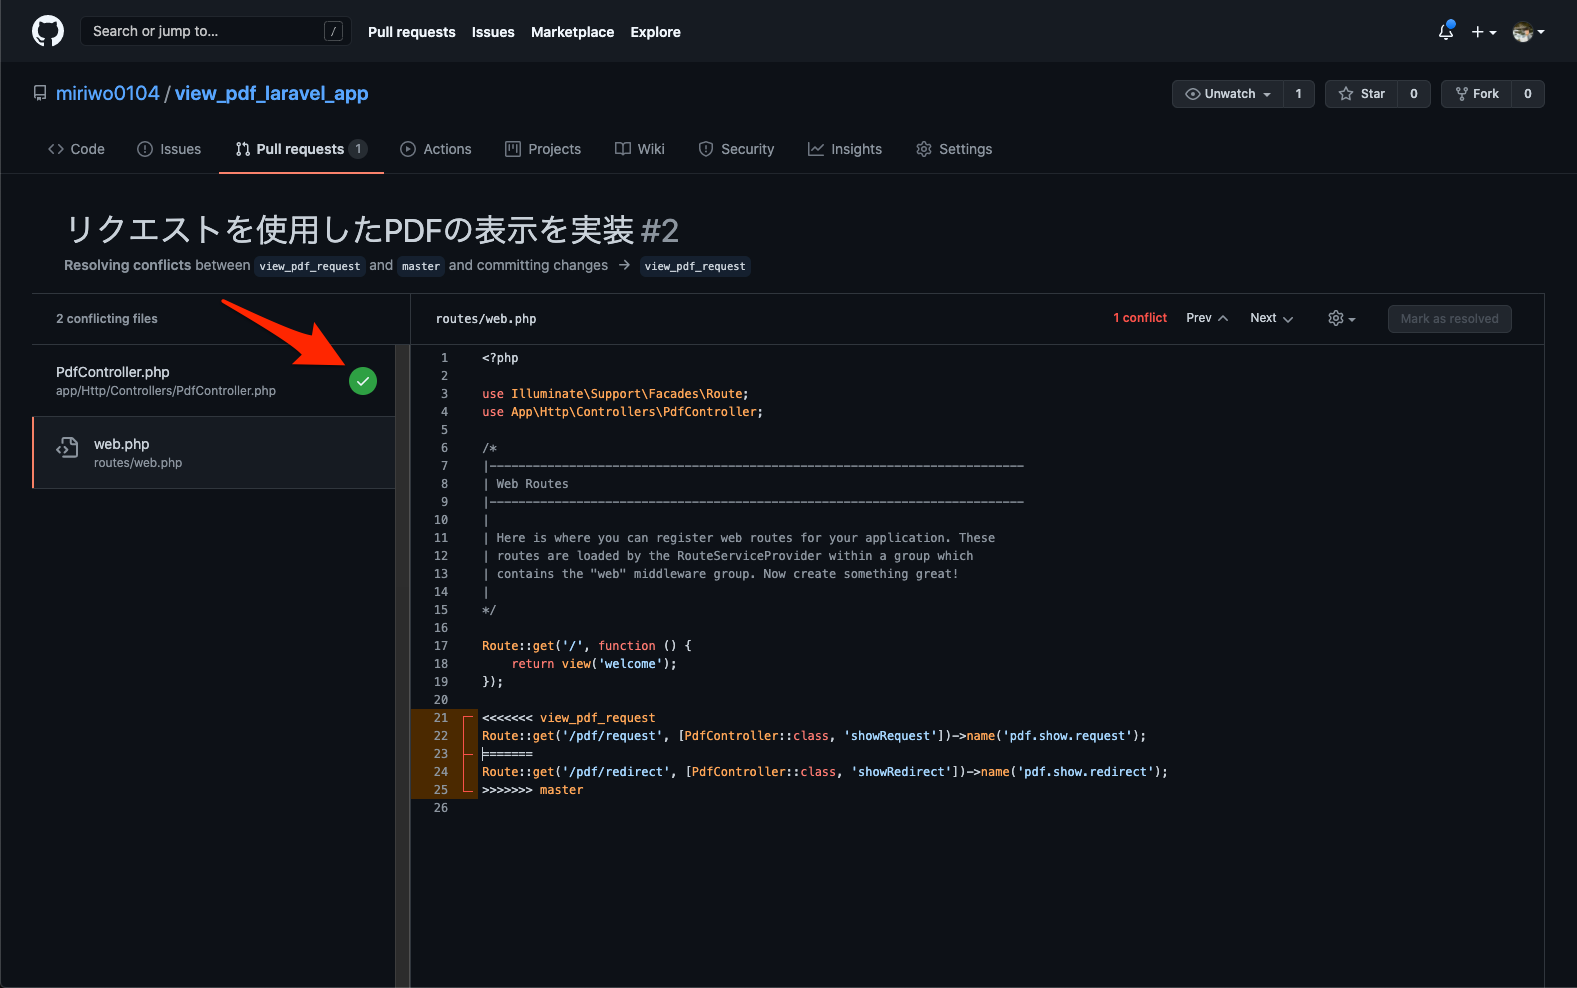Open Issues in top navigation

(493, 32)
